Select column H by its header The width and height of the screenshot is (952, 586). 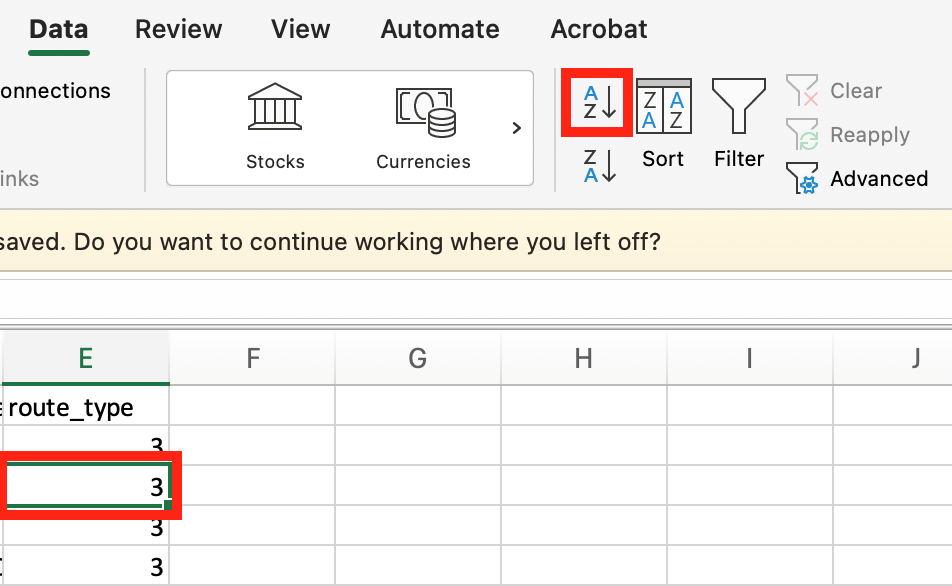tap(583, 357)
